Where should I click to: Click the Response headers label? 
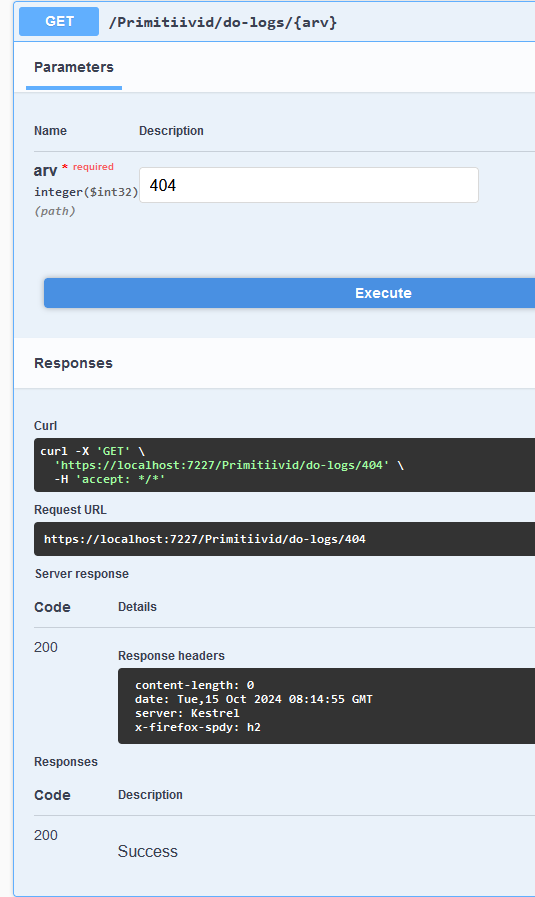click(171, 656)
